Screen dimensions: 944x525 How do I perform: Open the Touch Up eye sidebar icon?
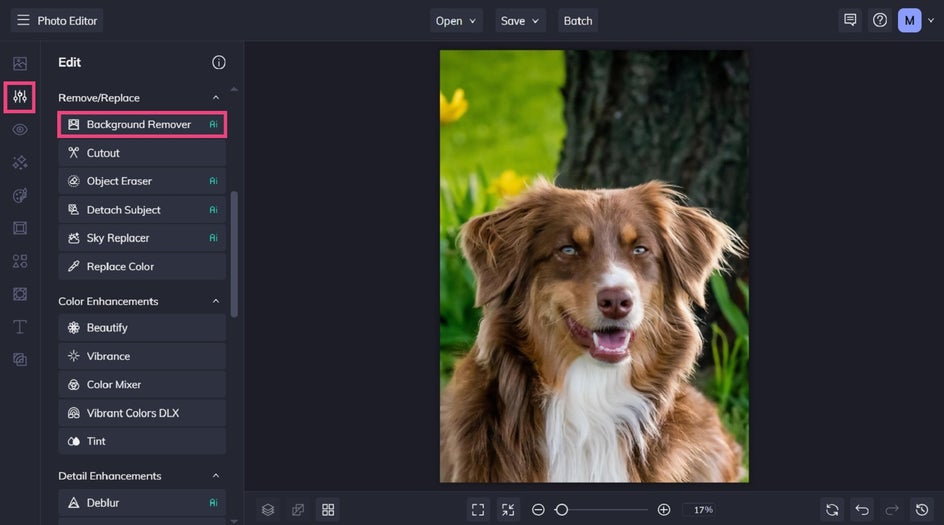pos(20,129)
